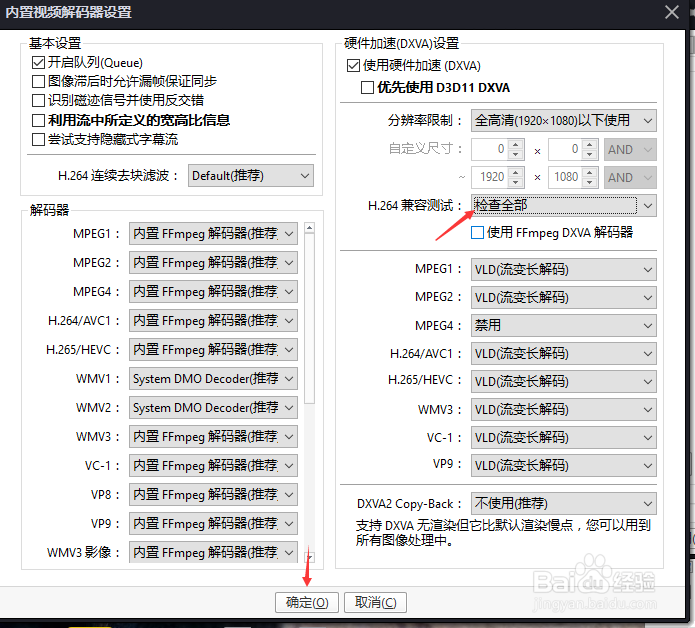Increase the 1080 spinner value

[x=590, y=172]
